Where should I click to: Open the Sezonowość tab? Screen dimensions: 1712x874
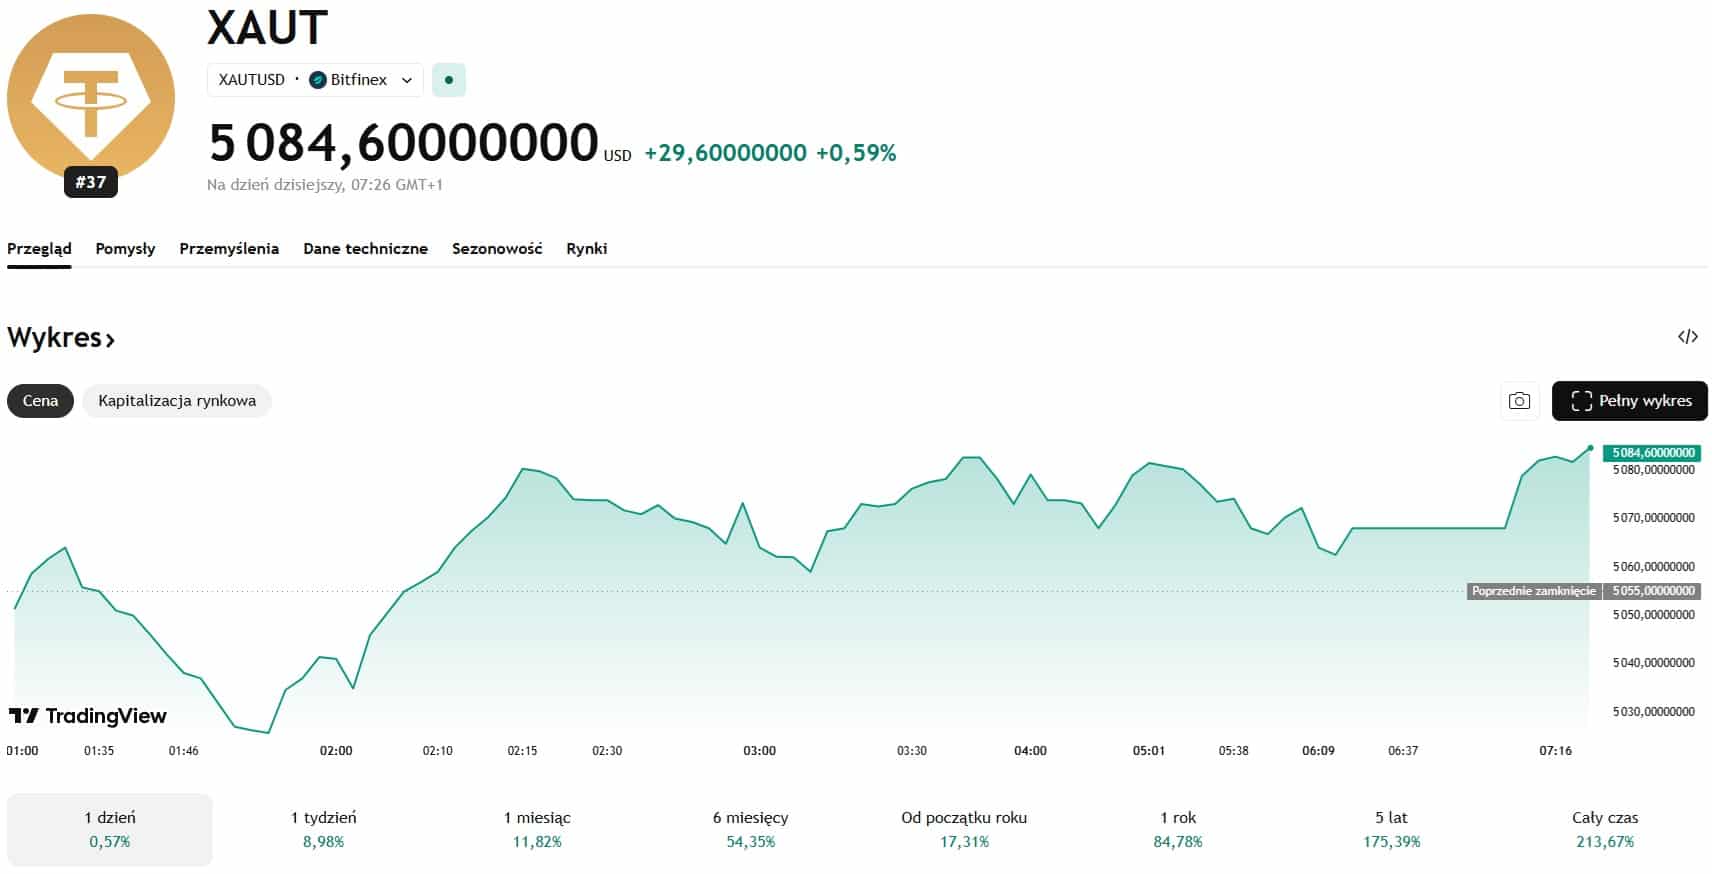[x=497, y=249]
